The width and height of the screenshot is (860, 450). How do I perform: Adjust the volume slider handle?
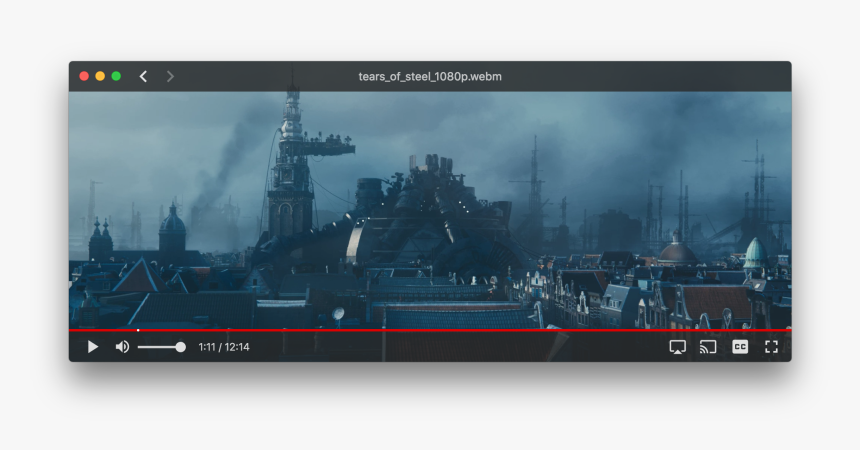[180, 347]
